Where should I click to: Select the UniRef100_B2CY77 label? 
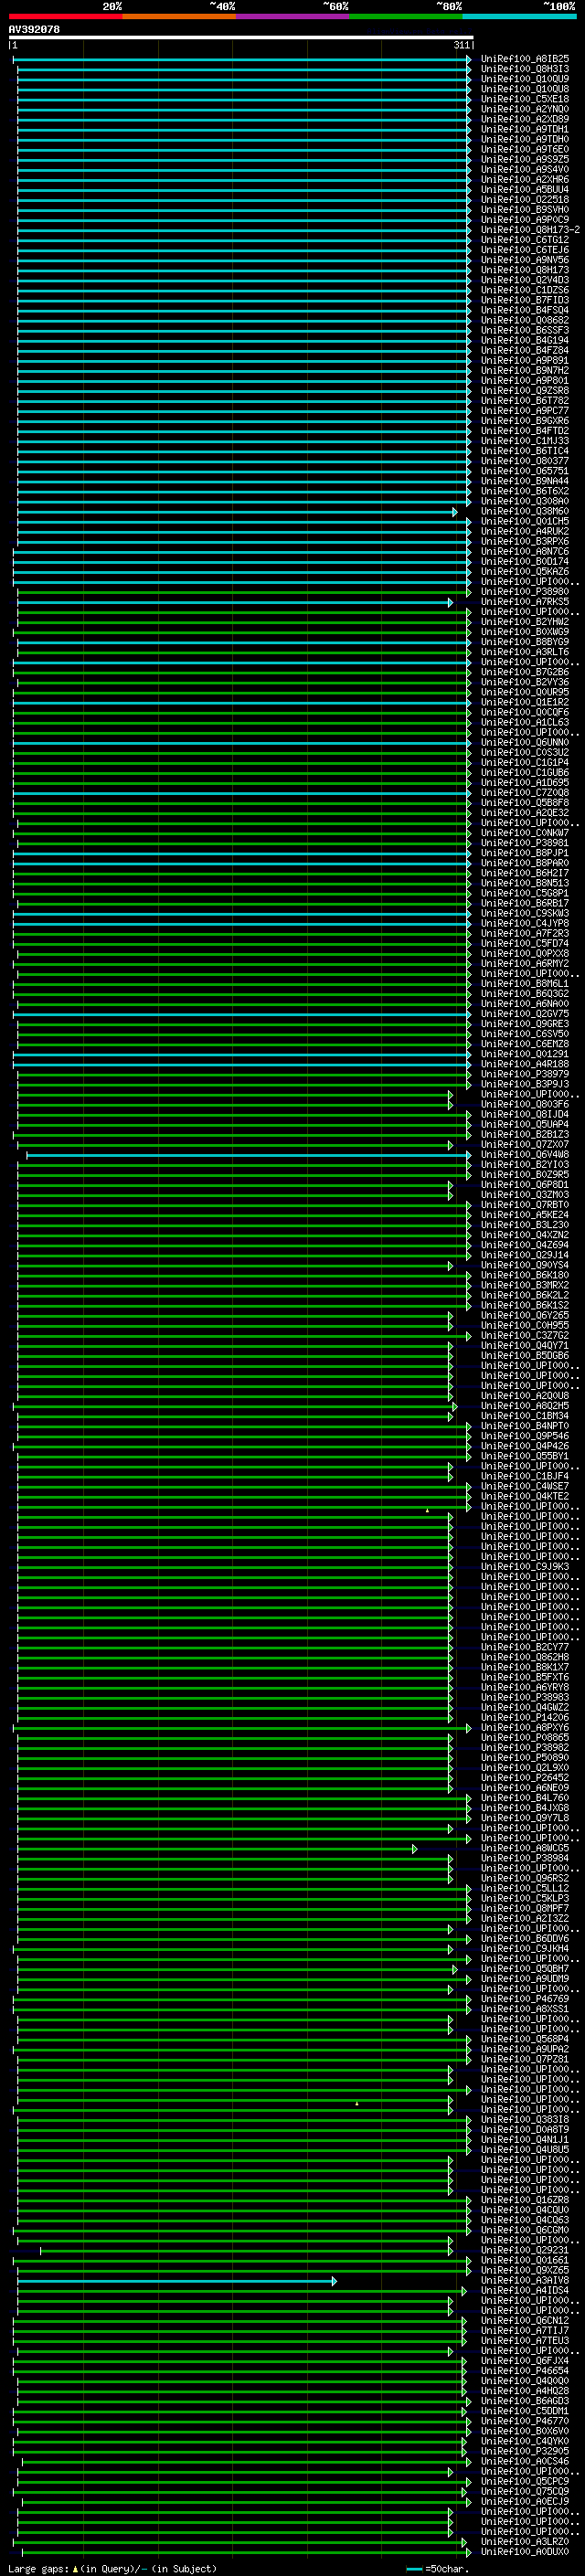click(525, 1647)
